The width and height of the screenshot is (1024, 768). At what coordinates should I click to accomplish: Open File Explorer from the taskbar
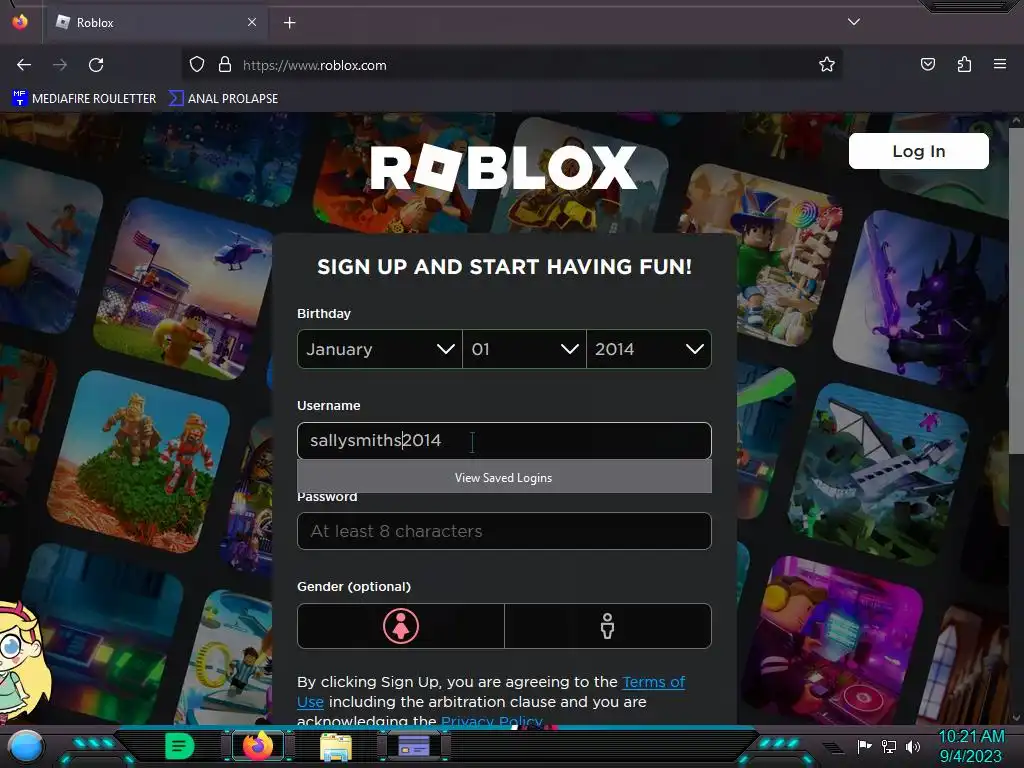click(336, 747)
